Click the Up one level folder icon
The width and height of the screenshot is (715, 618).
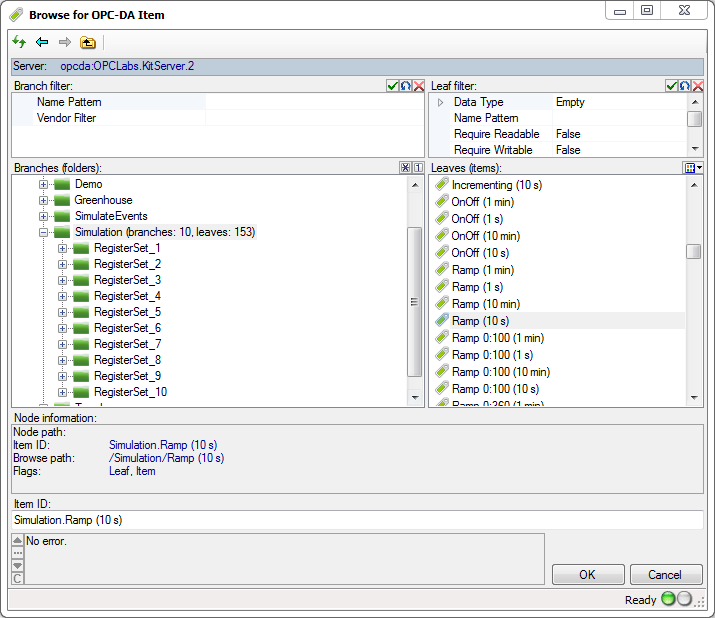(87, 42)
